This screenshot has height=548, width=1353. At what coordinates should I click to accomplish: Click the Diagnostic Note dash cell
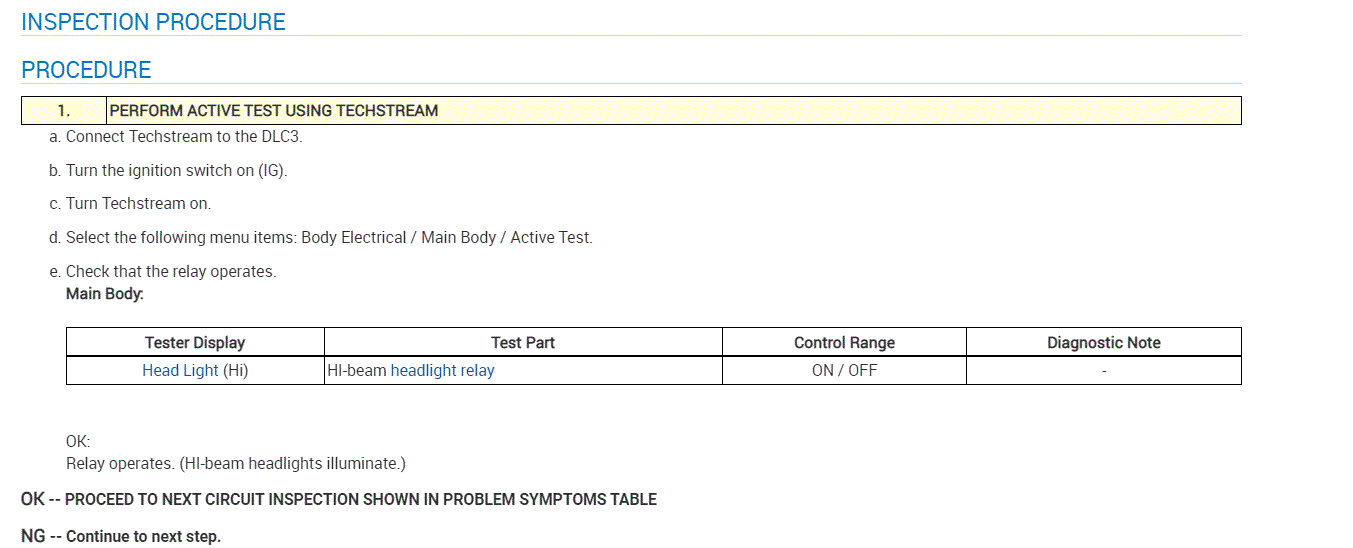1103,371
